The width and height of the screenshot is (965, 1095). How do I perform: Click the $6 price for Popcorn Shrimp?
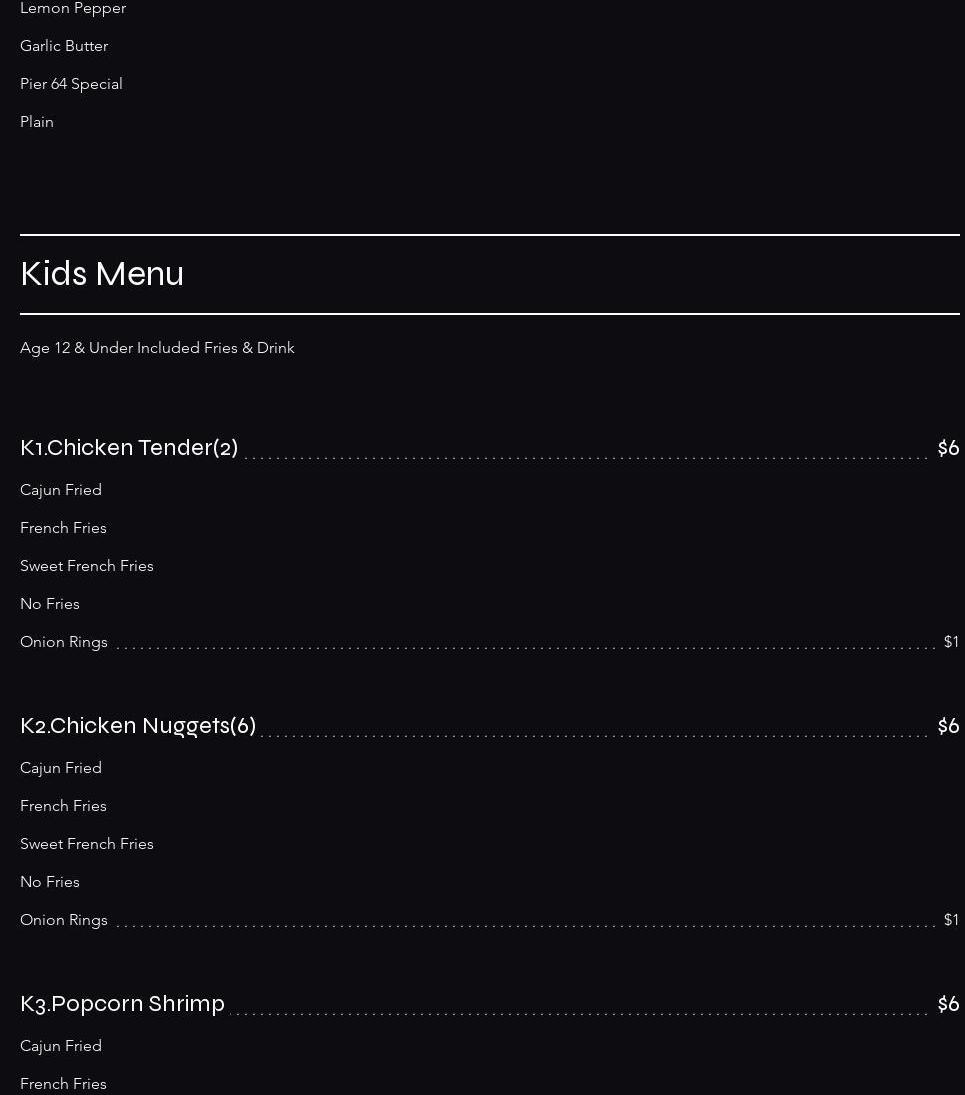[x=948, y=1004]
